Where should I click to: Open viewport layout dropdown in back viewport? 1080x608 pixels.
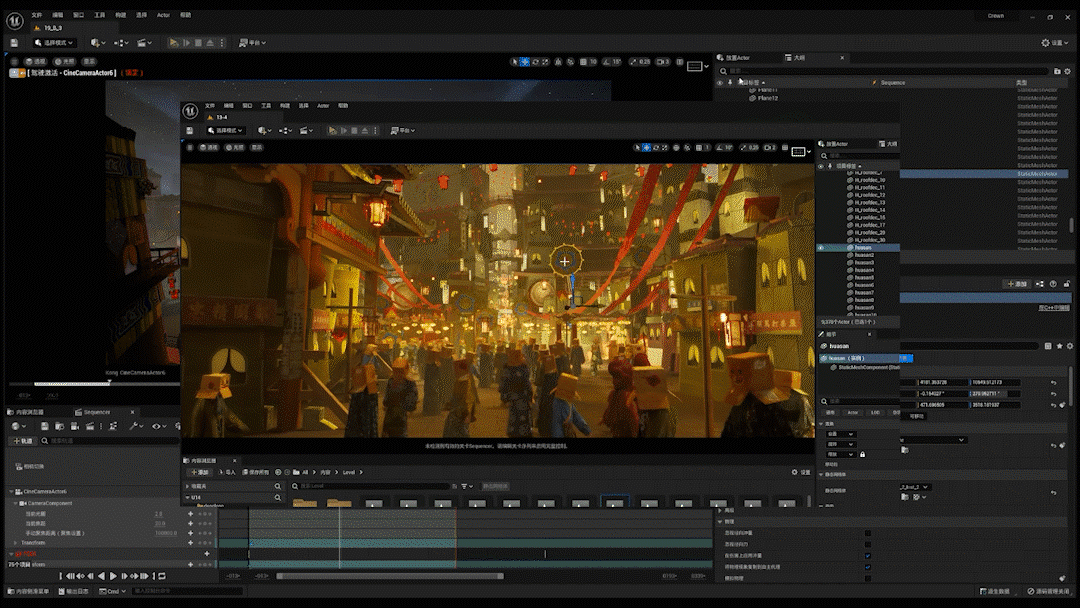698,66
